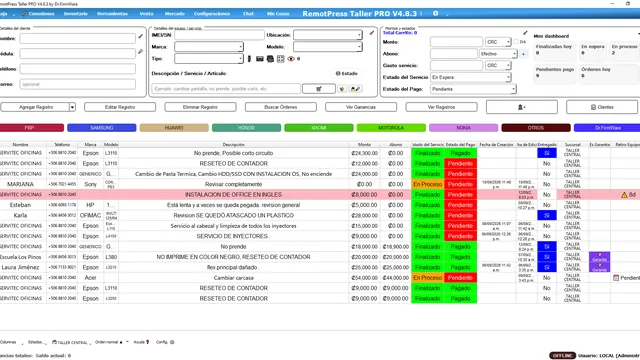Click the Garantía badge in Laura Jiménez row
Screen dimensions: 640x360
click(599, 267)
